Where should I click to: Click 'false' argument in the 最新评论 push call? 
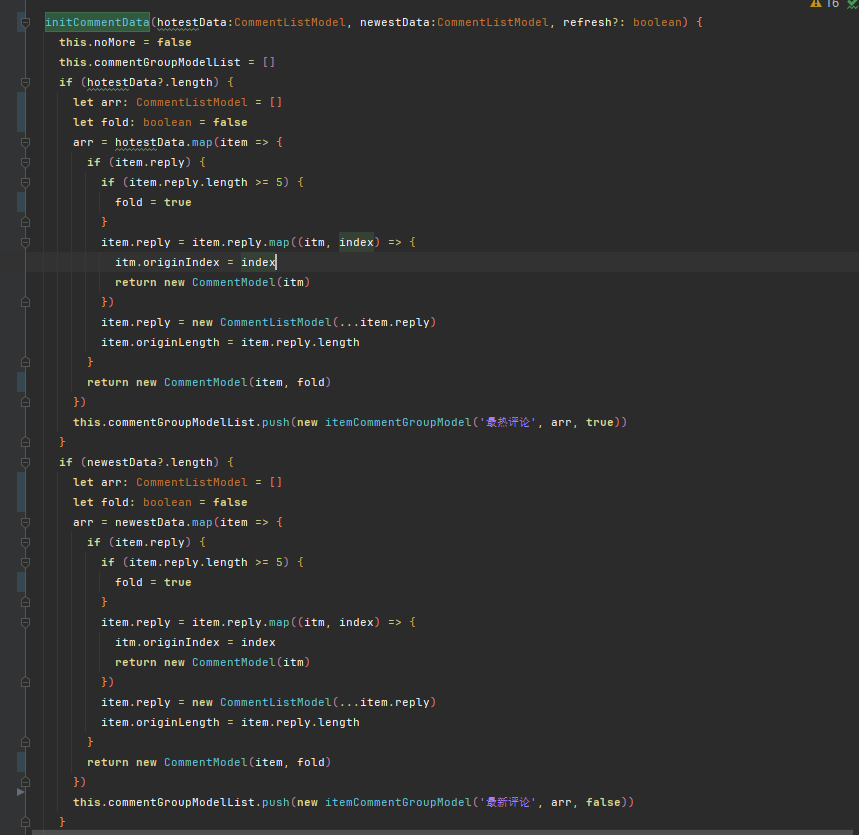coord(603,802)
